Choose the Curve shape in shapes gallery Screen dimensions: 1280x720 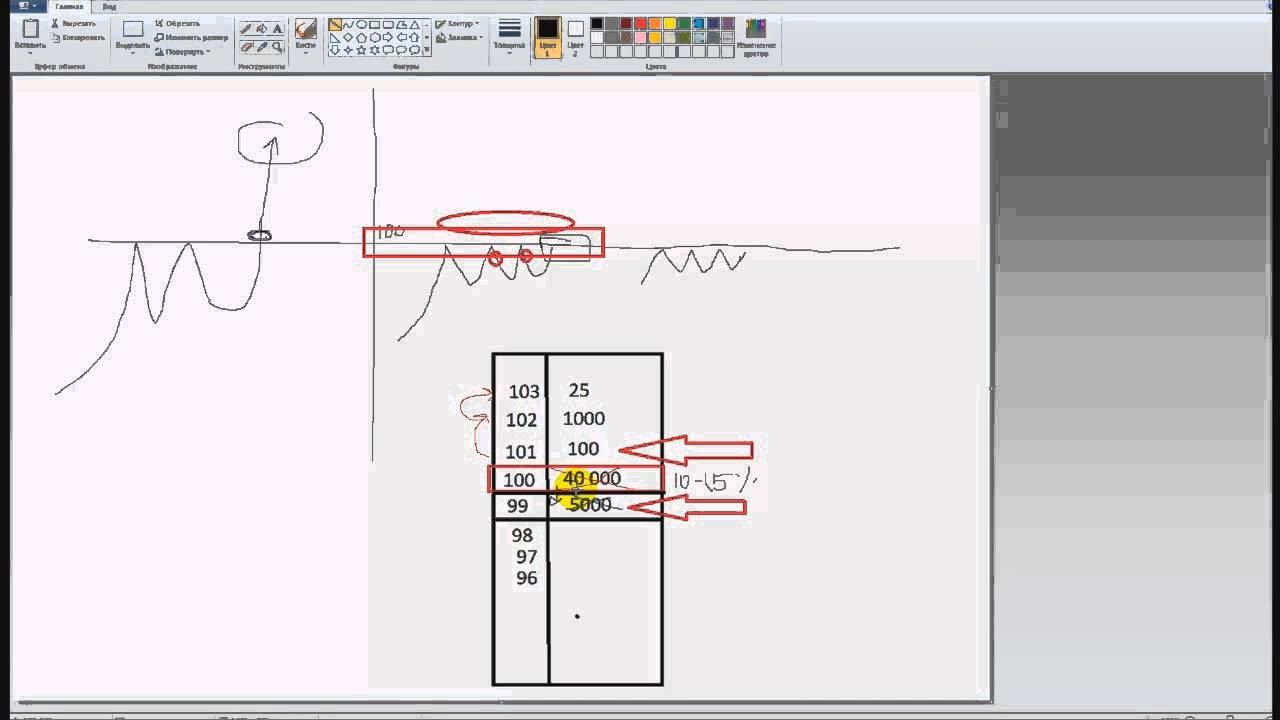[348, 24]
